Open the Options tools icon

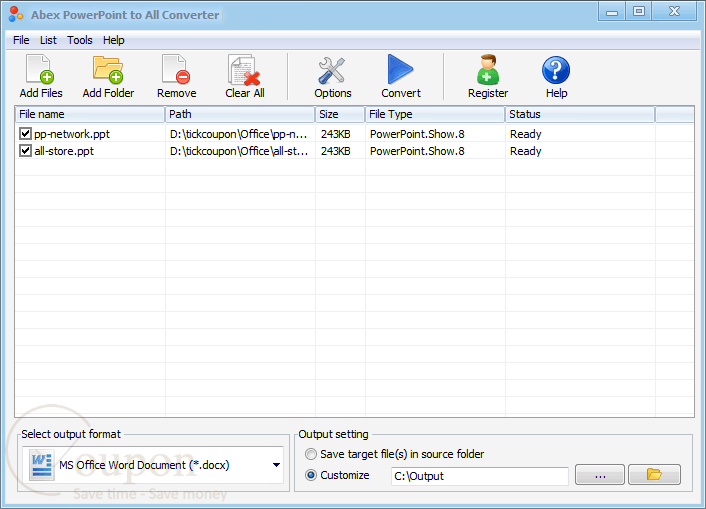pos(332,70)
